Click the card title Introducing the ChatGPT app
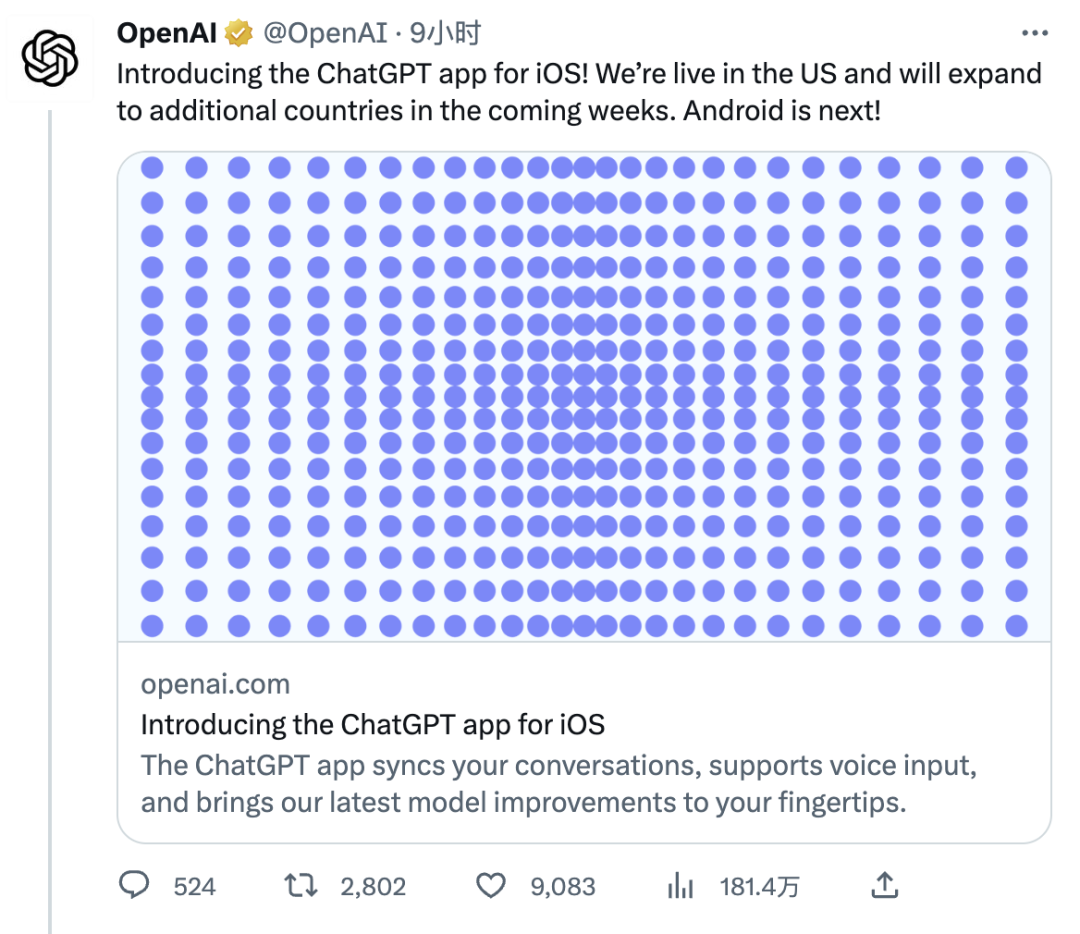This screenshot has height=934, width=1080. [x=373, y=725]
